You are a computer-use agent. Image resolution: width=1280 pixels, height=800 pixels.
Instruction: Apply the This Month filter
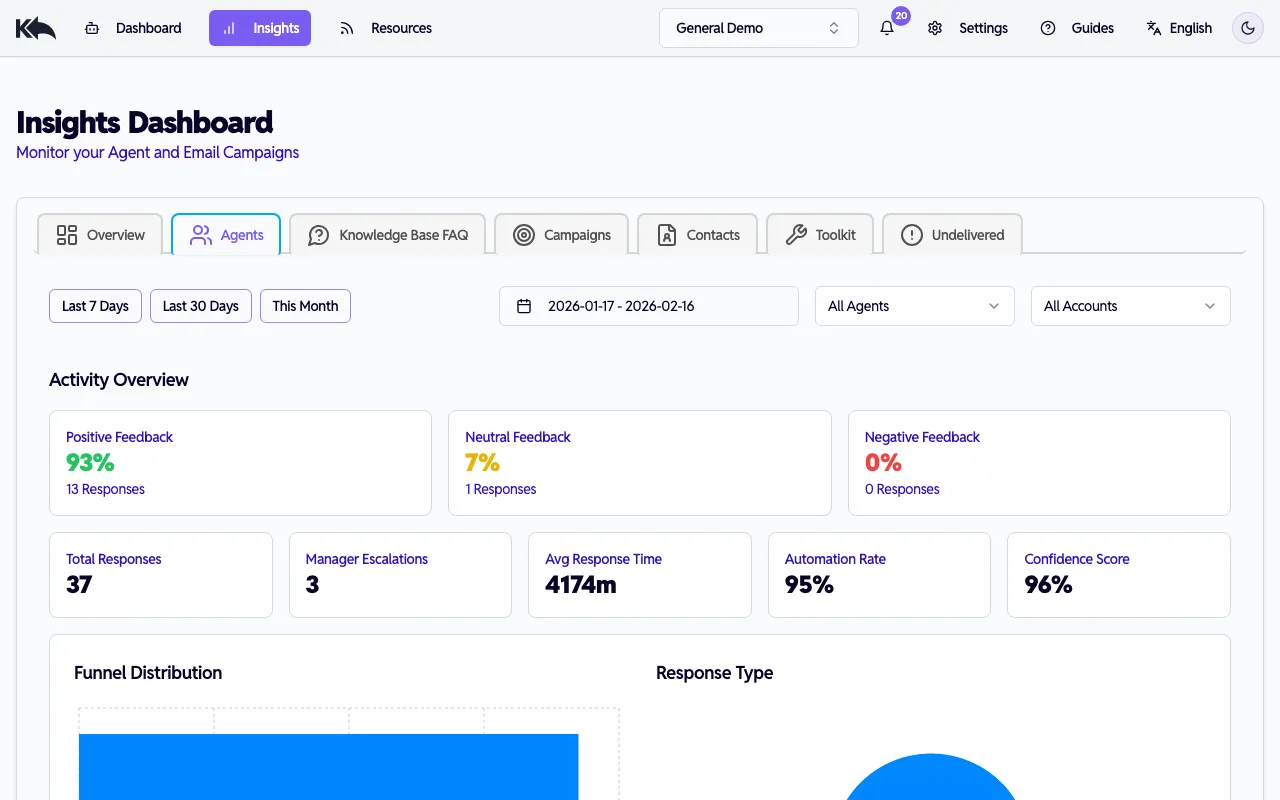tap(305, 306)
